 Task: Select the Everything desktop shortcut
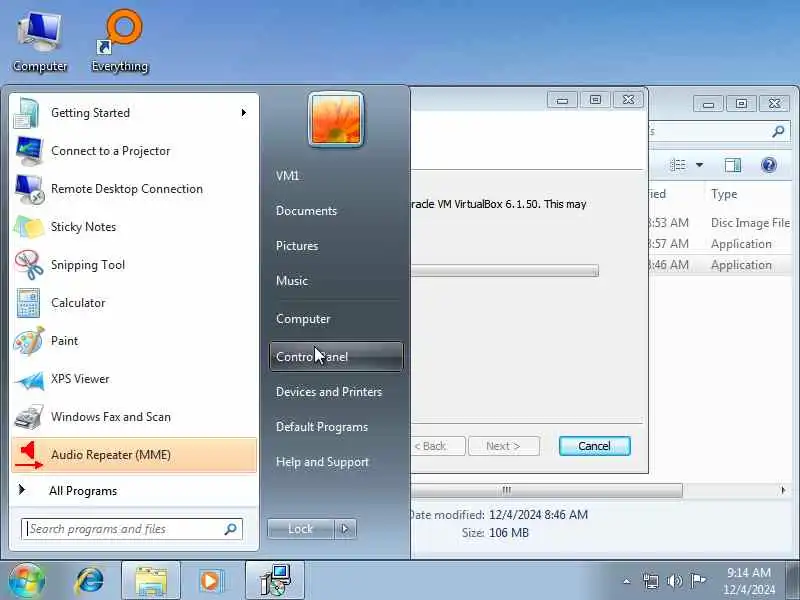tap(120, 43)
